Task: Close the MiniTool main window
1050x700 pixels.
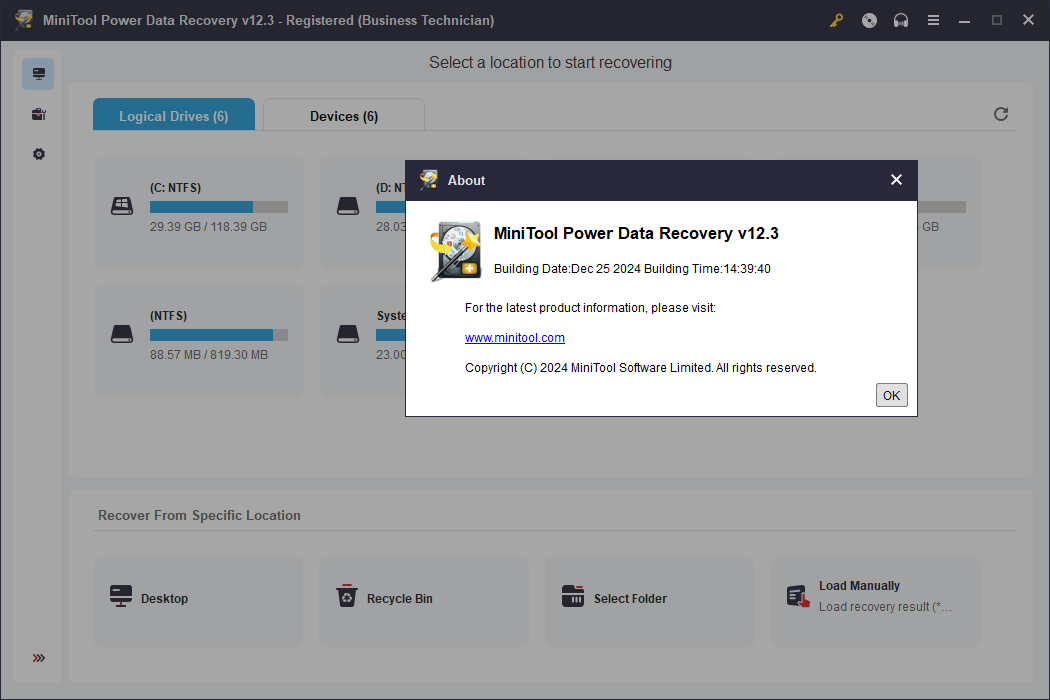Action: (x=1029, y=20)
